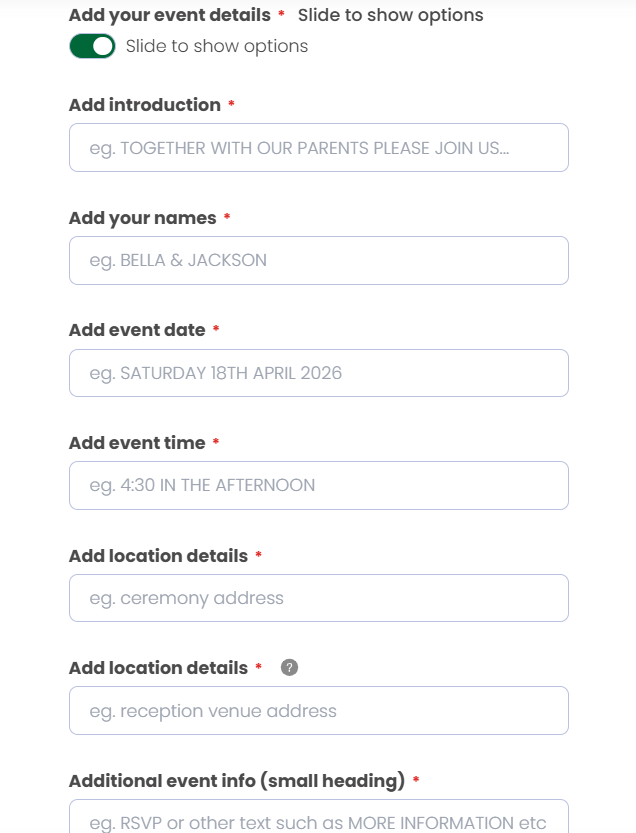Viewport: 636px width, 833px height.
Task: Select the Add event date field
Action: tap(318, 373)
